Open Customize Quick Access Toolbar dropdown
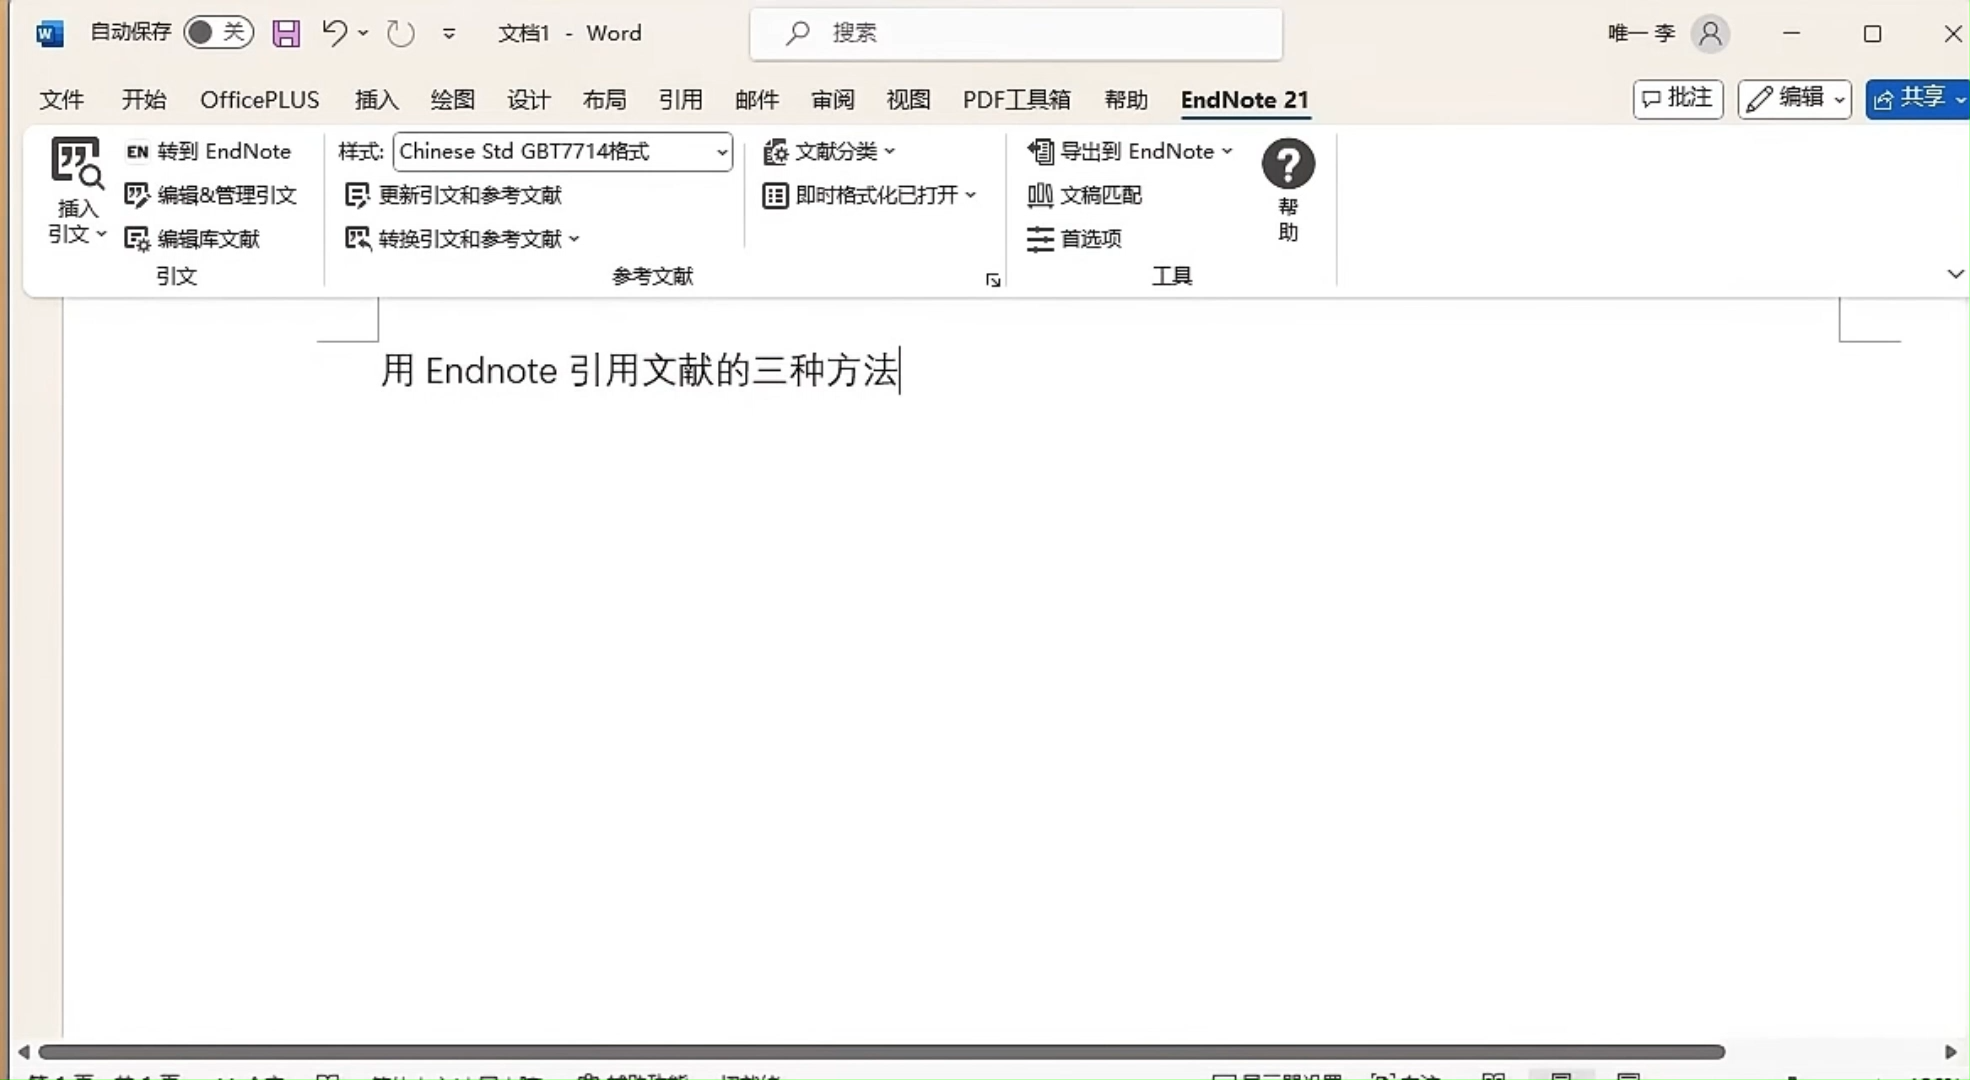 [x=449, y=34]
